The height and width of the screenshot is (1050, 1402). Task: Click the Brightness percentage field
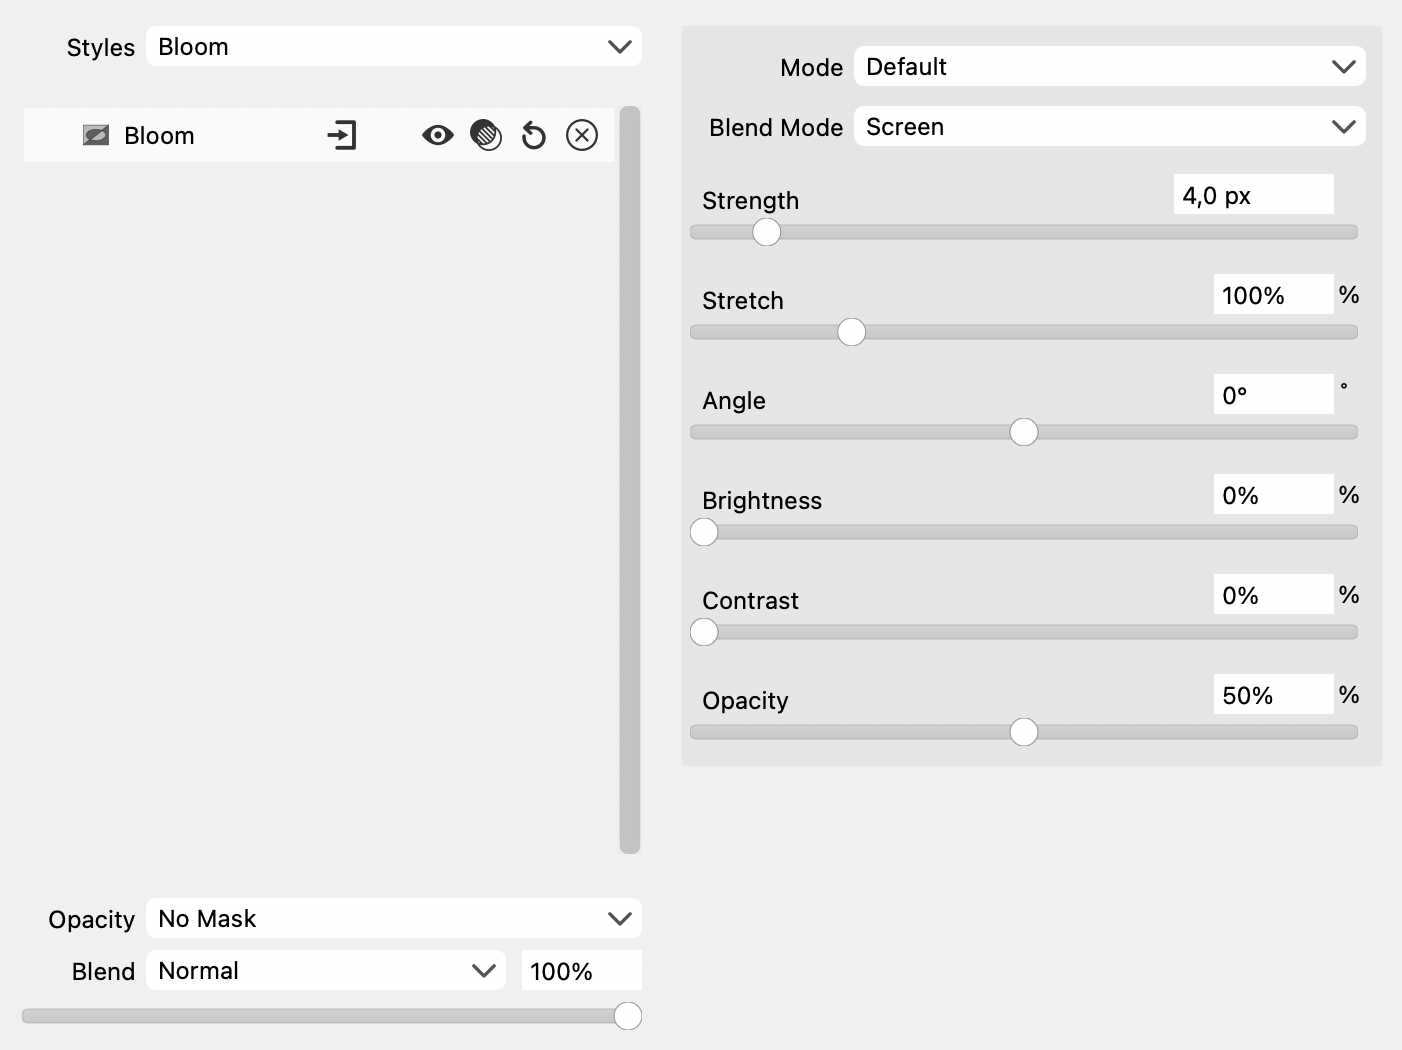[x=1272, y=495]
